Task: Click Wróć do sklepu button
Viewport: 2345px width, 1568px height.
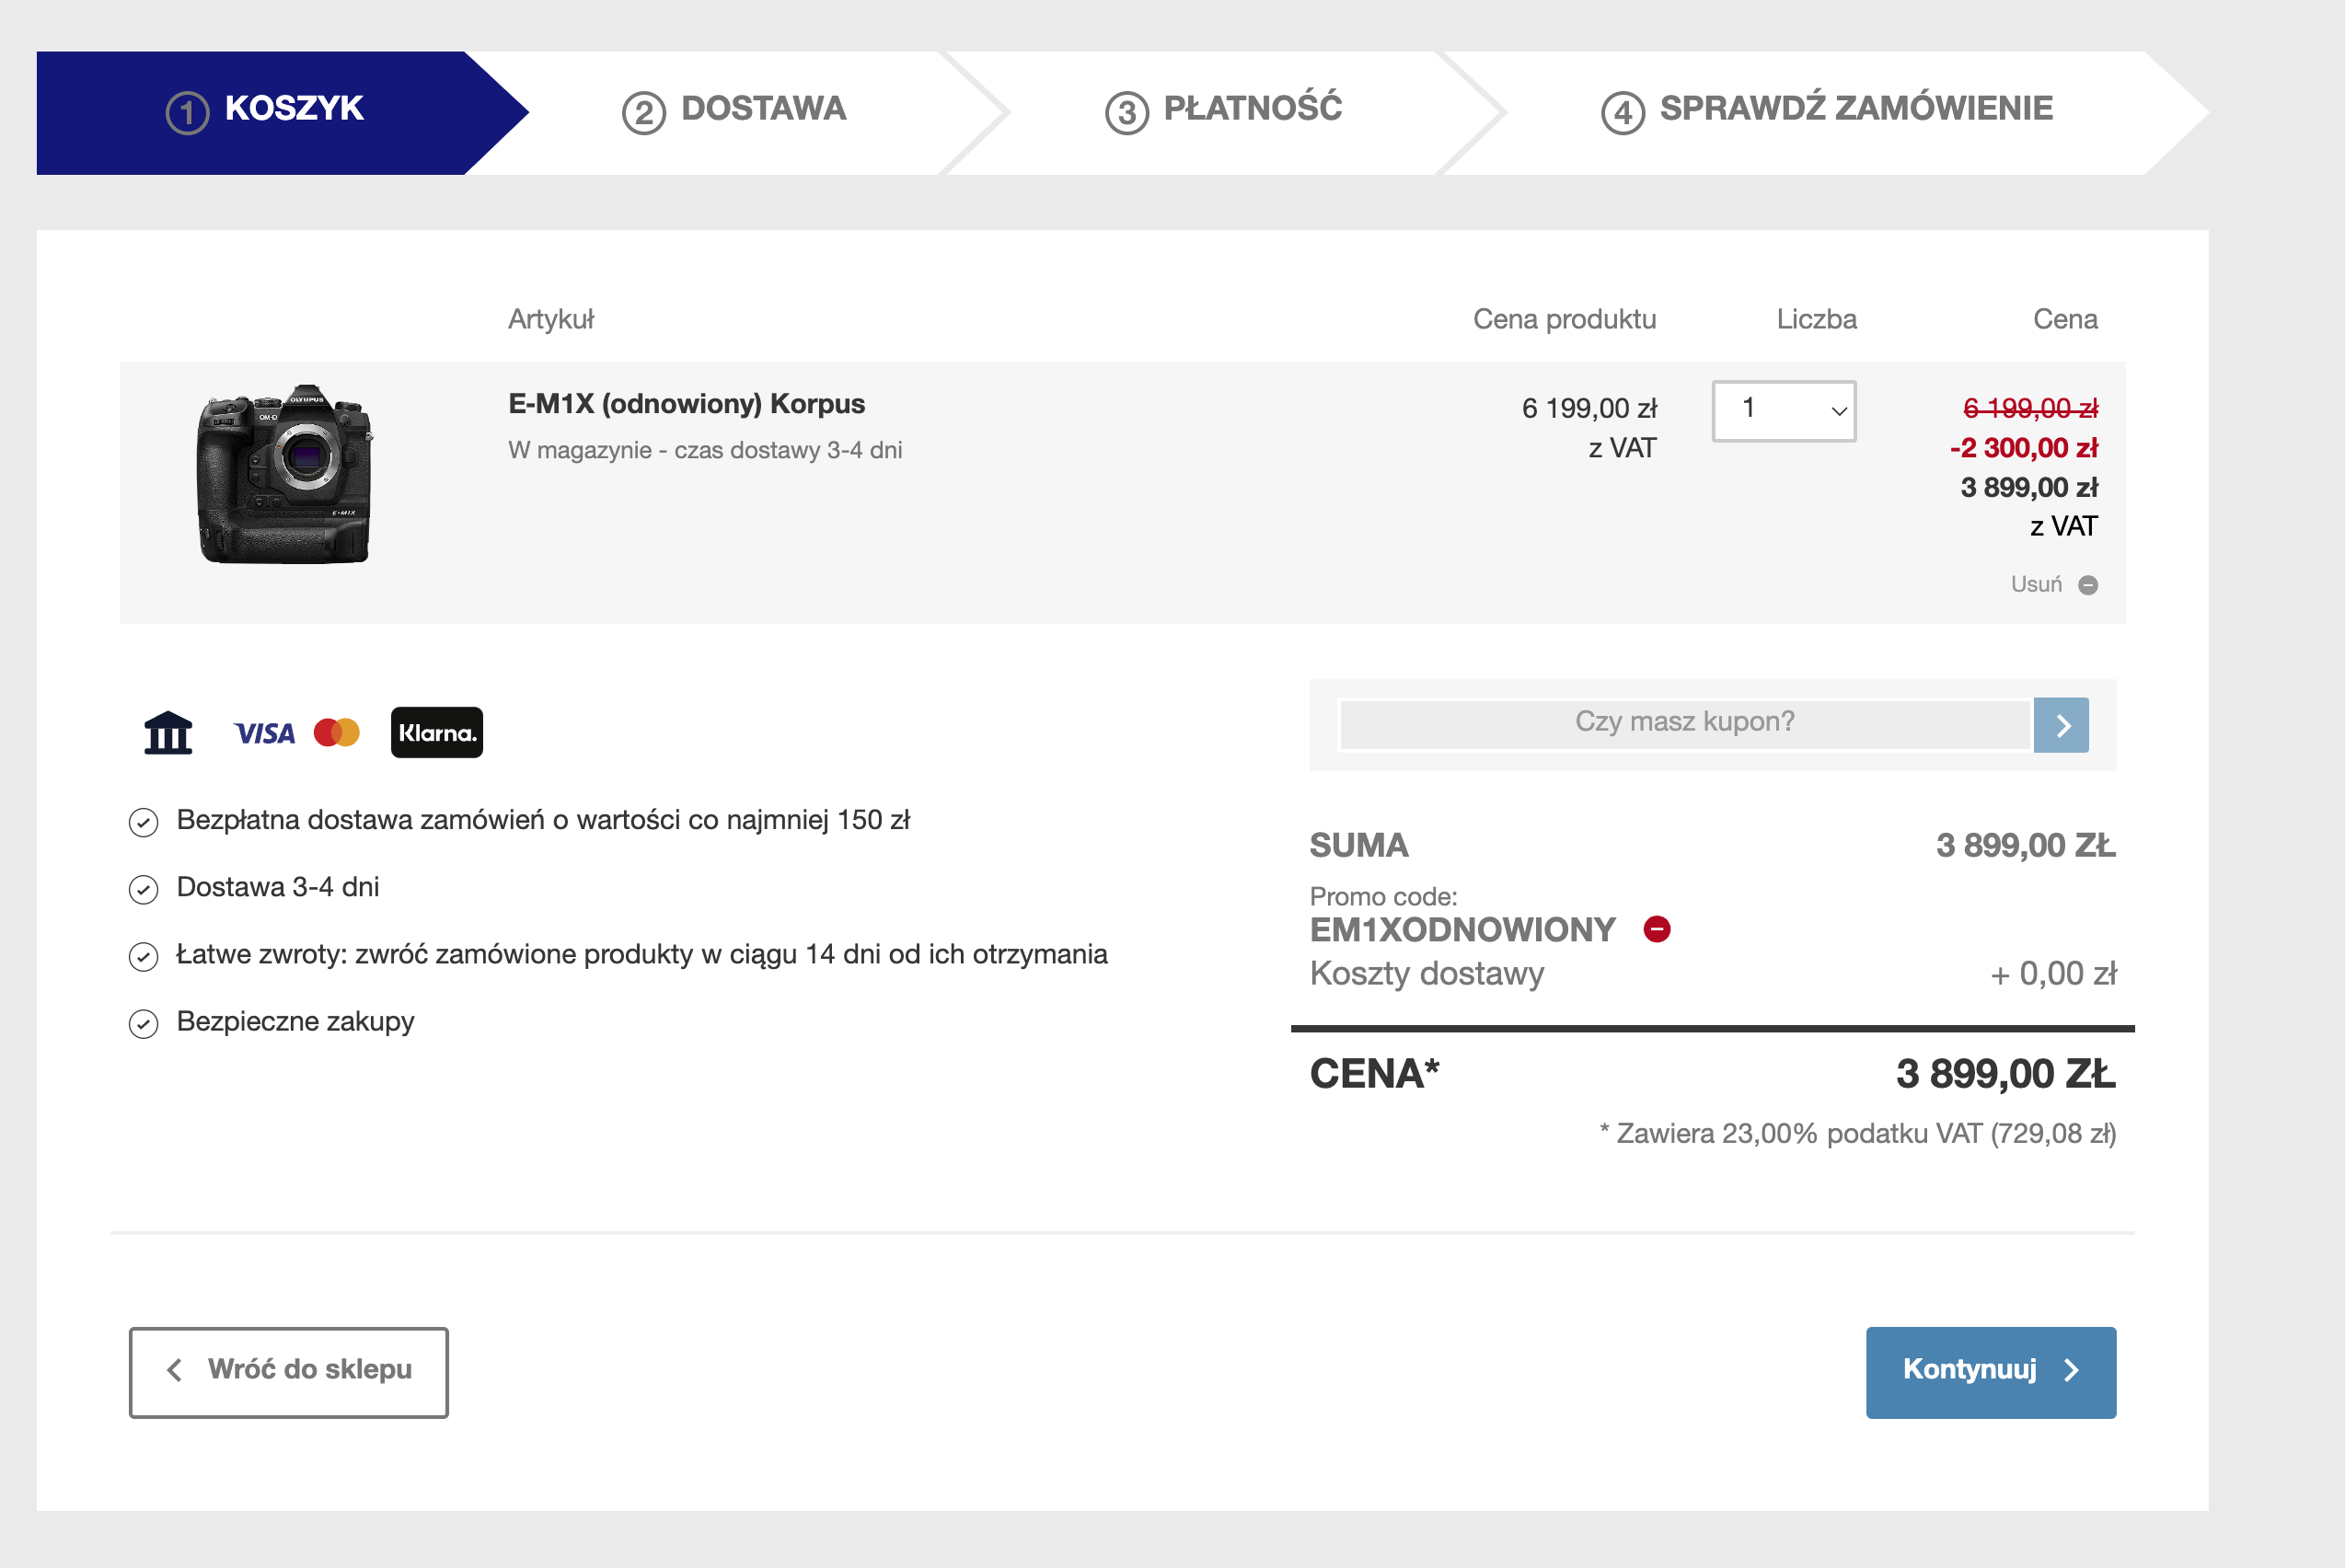Action: 288,1371
